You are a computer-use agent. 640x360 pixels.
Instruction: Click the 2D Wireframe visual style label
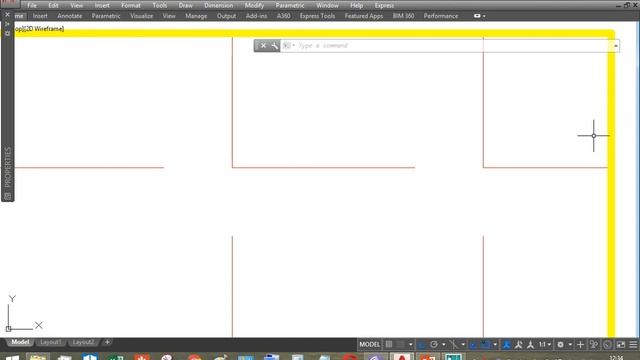click(44, 29)
